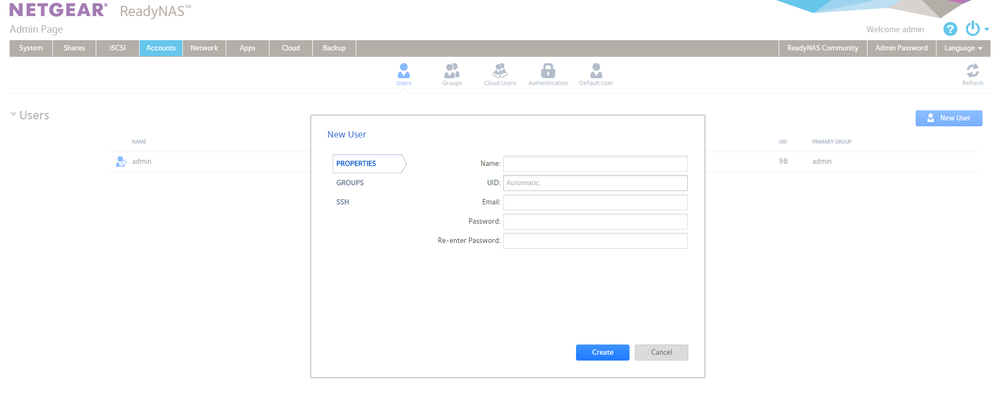Open the help question mark icon
This screenshot has width=998, height=420.
(x=950, y=29)
